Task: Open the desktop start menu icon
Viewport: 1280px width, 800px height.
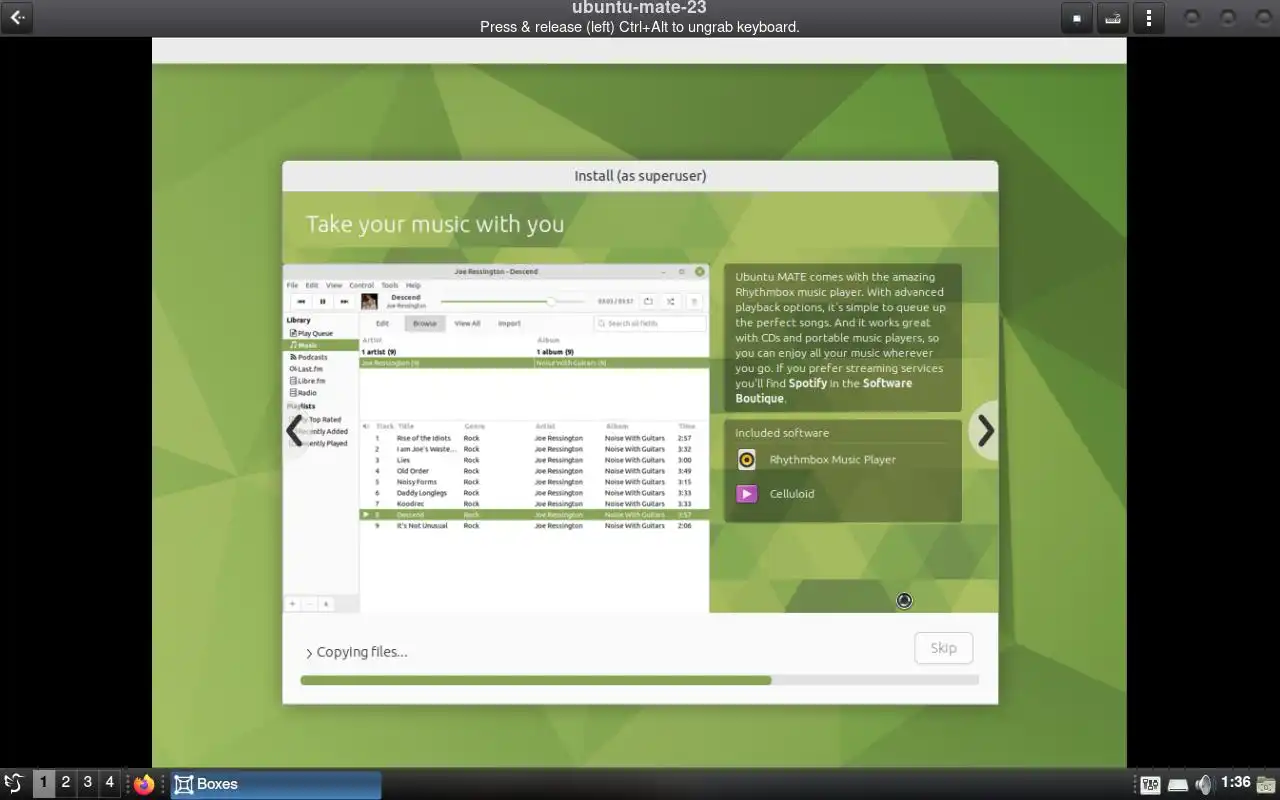Action: [14, 784]
